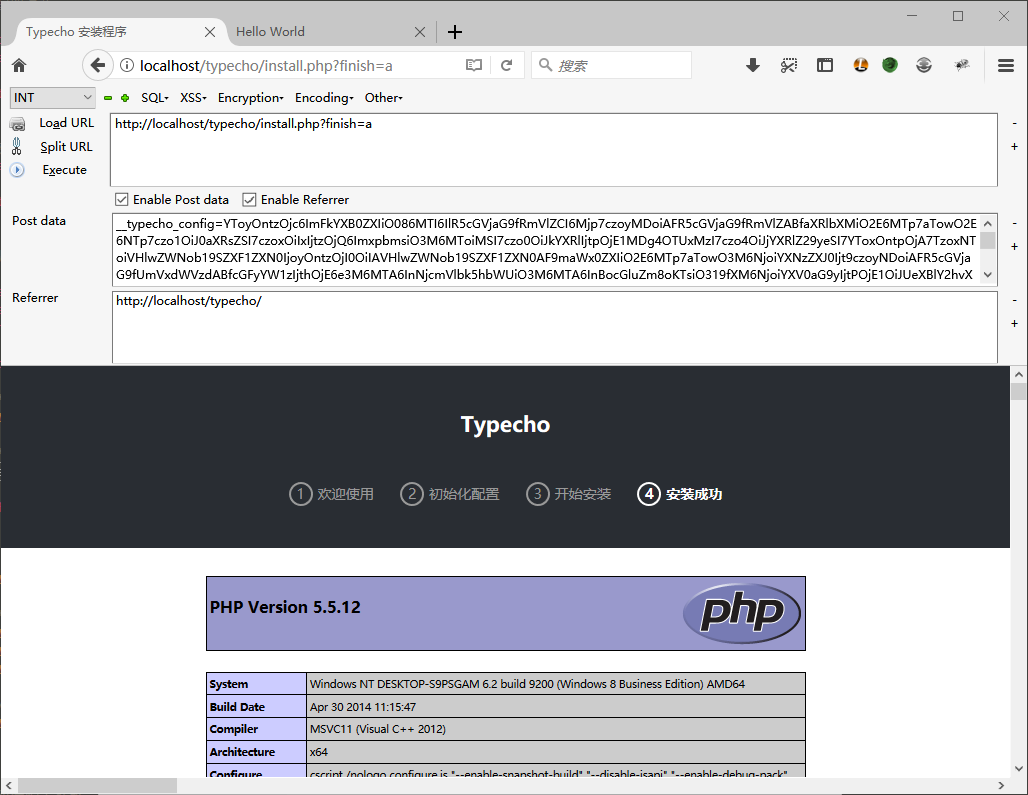Click the Execute play icon
This screenshot has height=795, width=1028.
coord(17,170)
